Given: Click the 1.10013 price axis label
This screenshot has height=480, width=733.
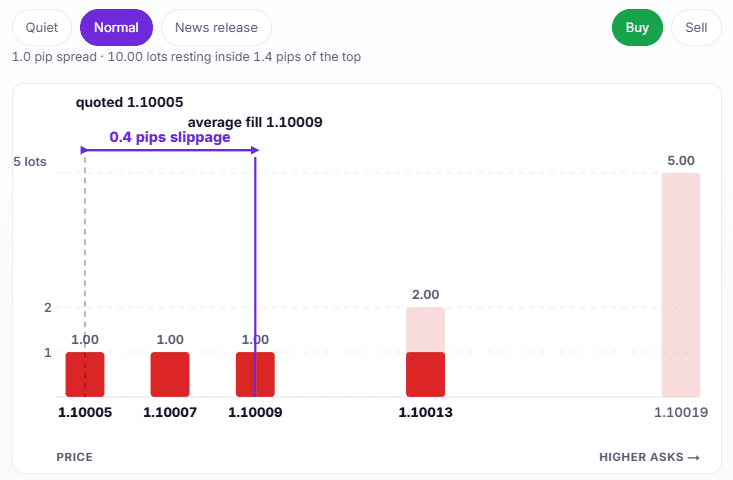Looking at the screenshot, I should pyautogui.click(x=425, y=412).
